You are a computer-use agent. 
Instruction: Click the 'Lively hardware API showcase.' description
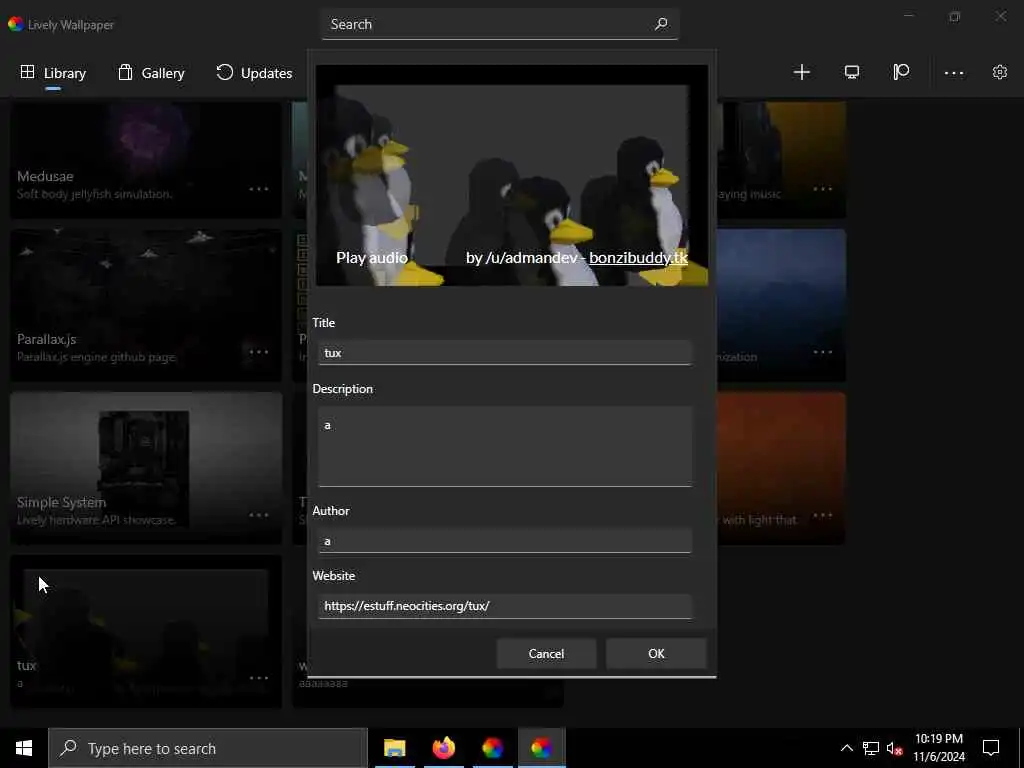pos(96,520)
